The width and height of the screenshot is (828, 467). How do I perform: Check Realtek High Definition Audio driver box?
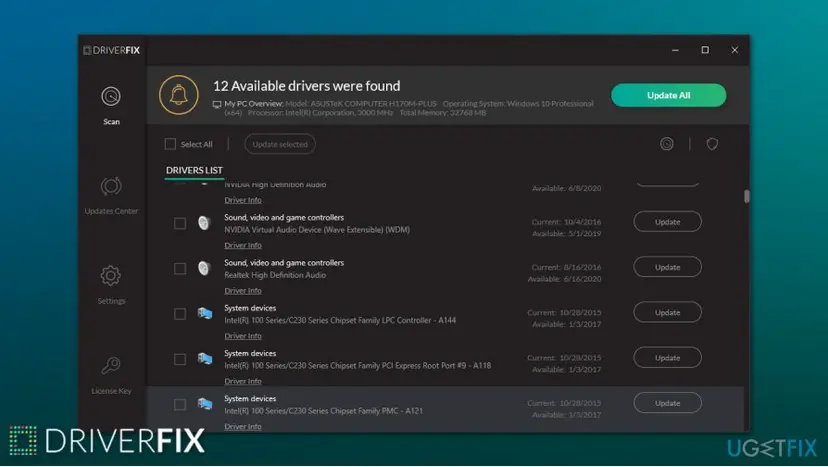(180, 269)
